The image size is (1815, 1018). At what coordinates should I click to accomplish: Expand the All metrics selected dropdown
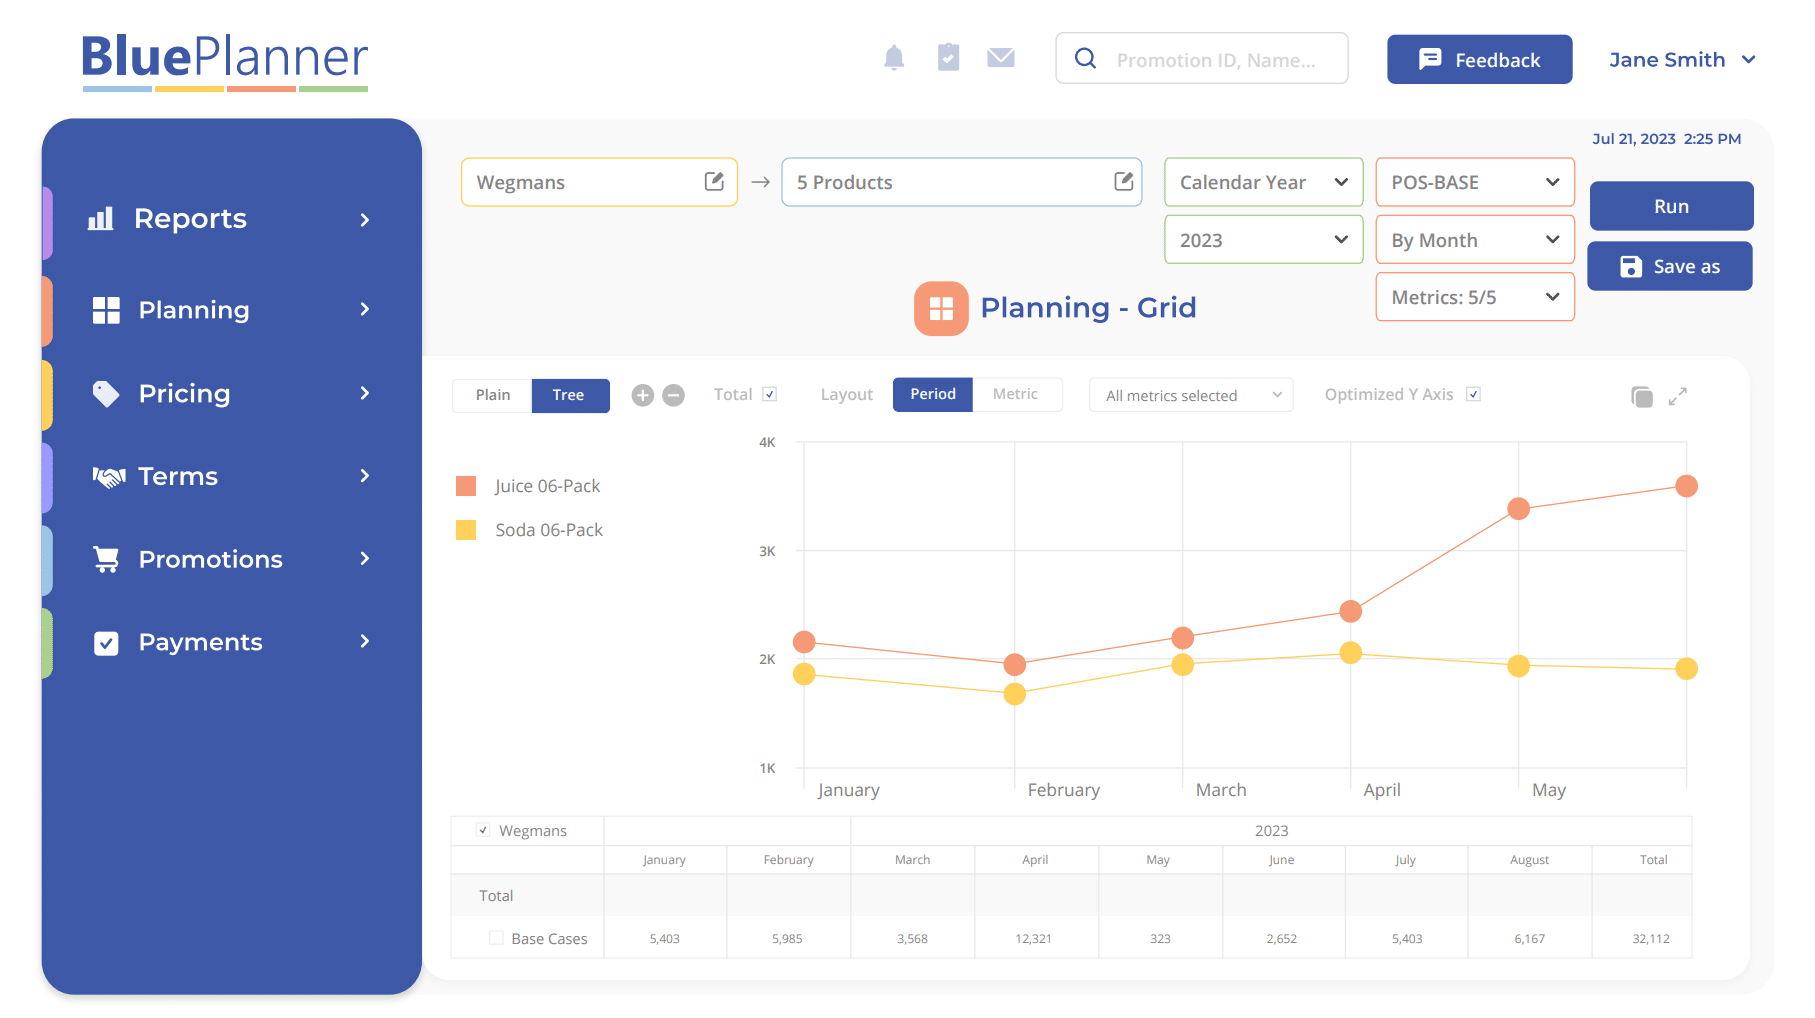(x=1191, y=395)
